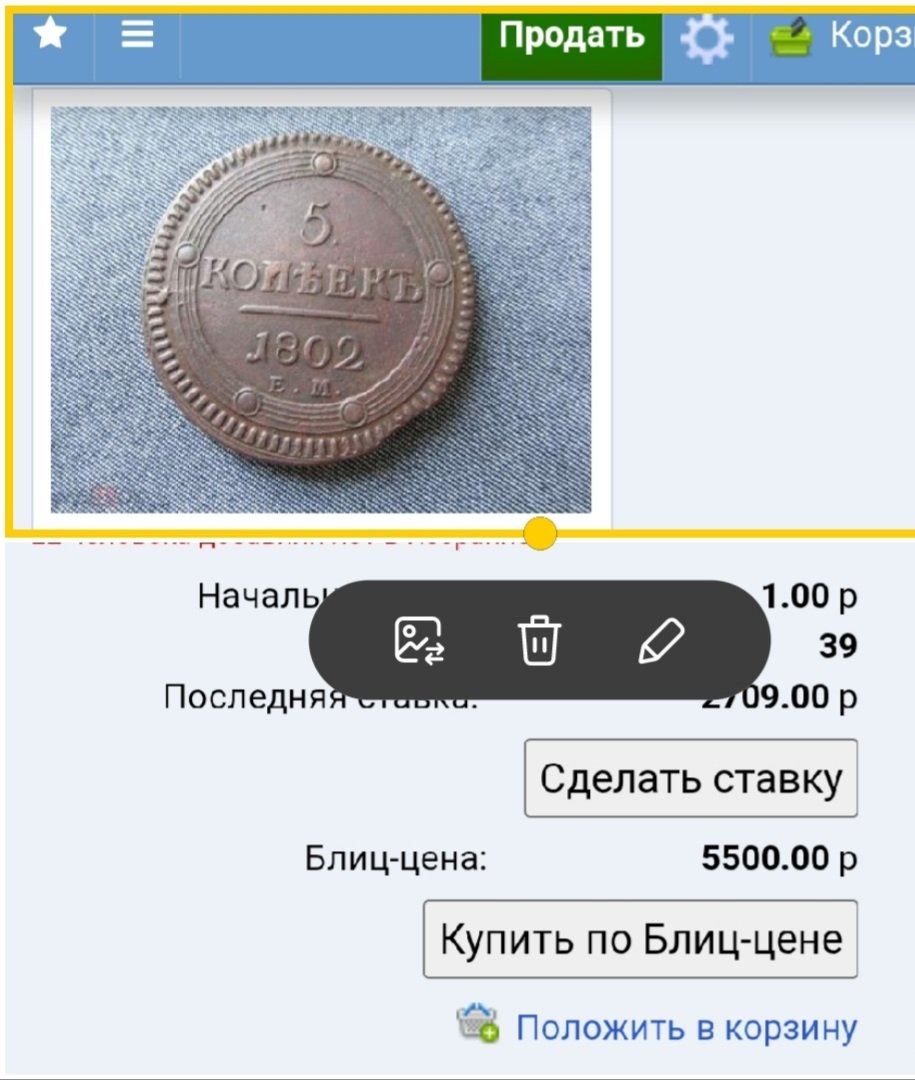
Task: Delete selection with the trash icon
Action: tap(539, 640)
